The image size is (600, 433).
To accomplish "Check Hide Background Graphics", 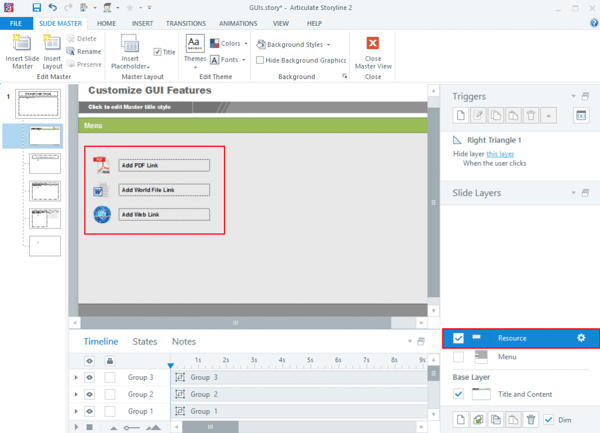I will pyautogui.click(x=260, y=60).
